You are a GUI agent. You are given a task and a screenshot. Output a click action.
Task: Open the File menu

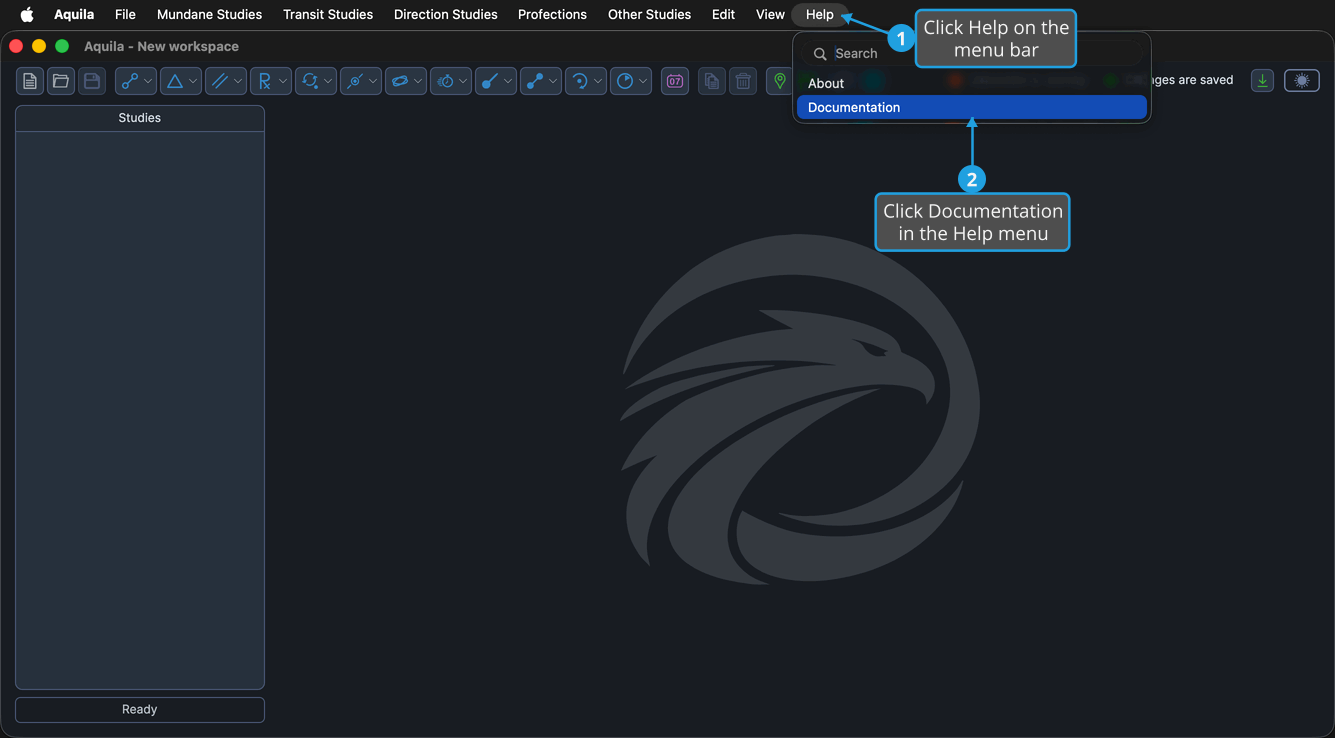tap(125, 15)
